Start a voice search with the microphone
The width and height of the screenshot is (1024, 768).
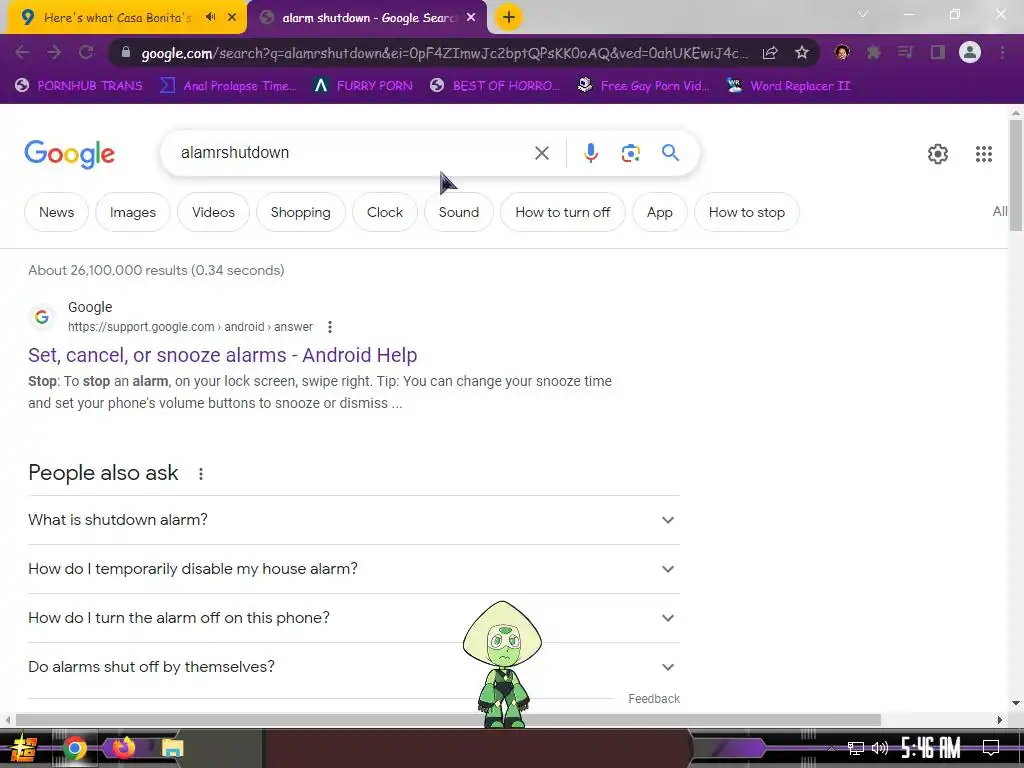(591, 153)
